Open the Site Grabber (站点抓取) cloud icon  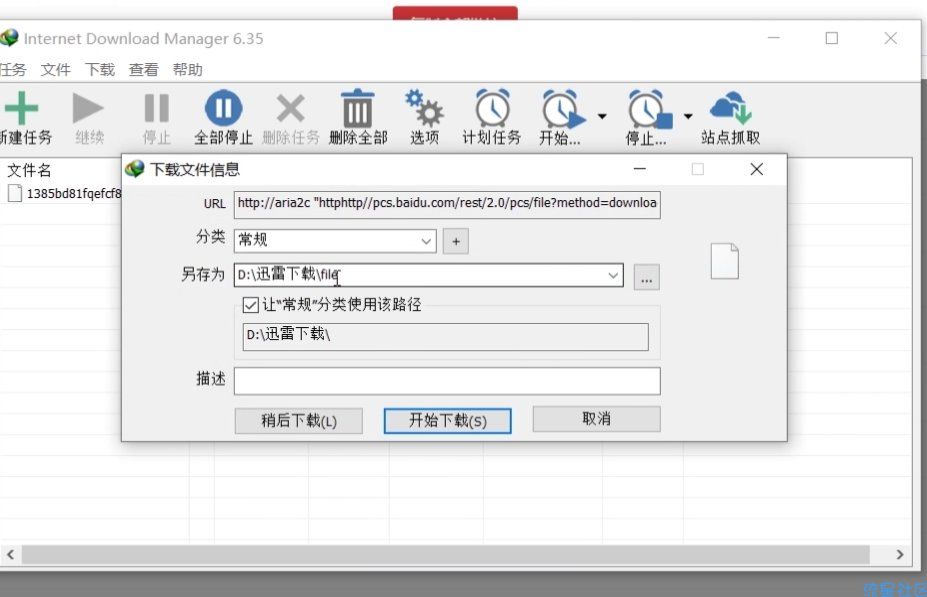pyautogui.click(x=731, y=107)
